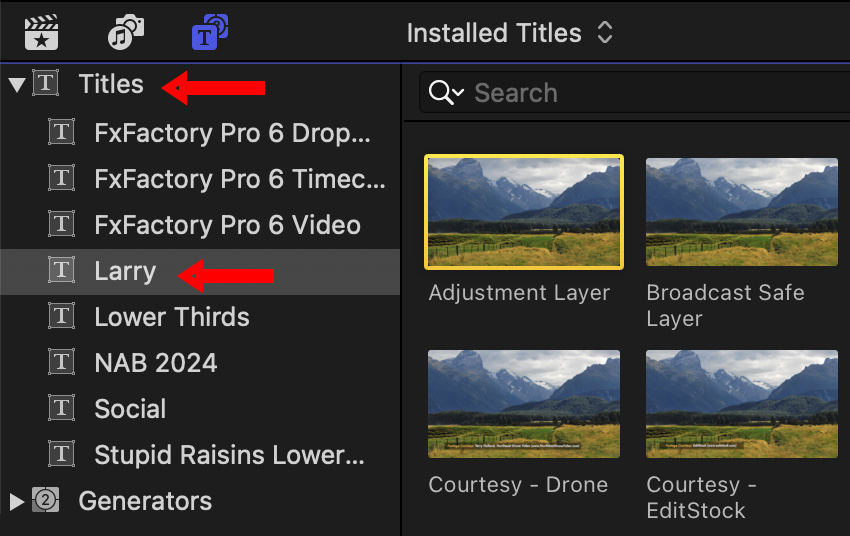Open the Installed Titles popup menu

[x=509, y=33]
